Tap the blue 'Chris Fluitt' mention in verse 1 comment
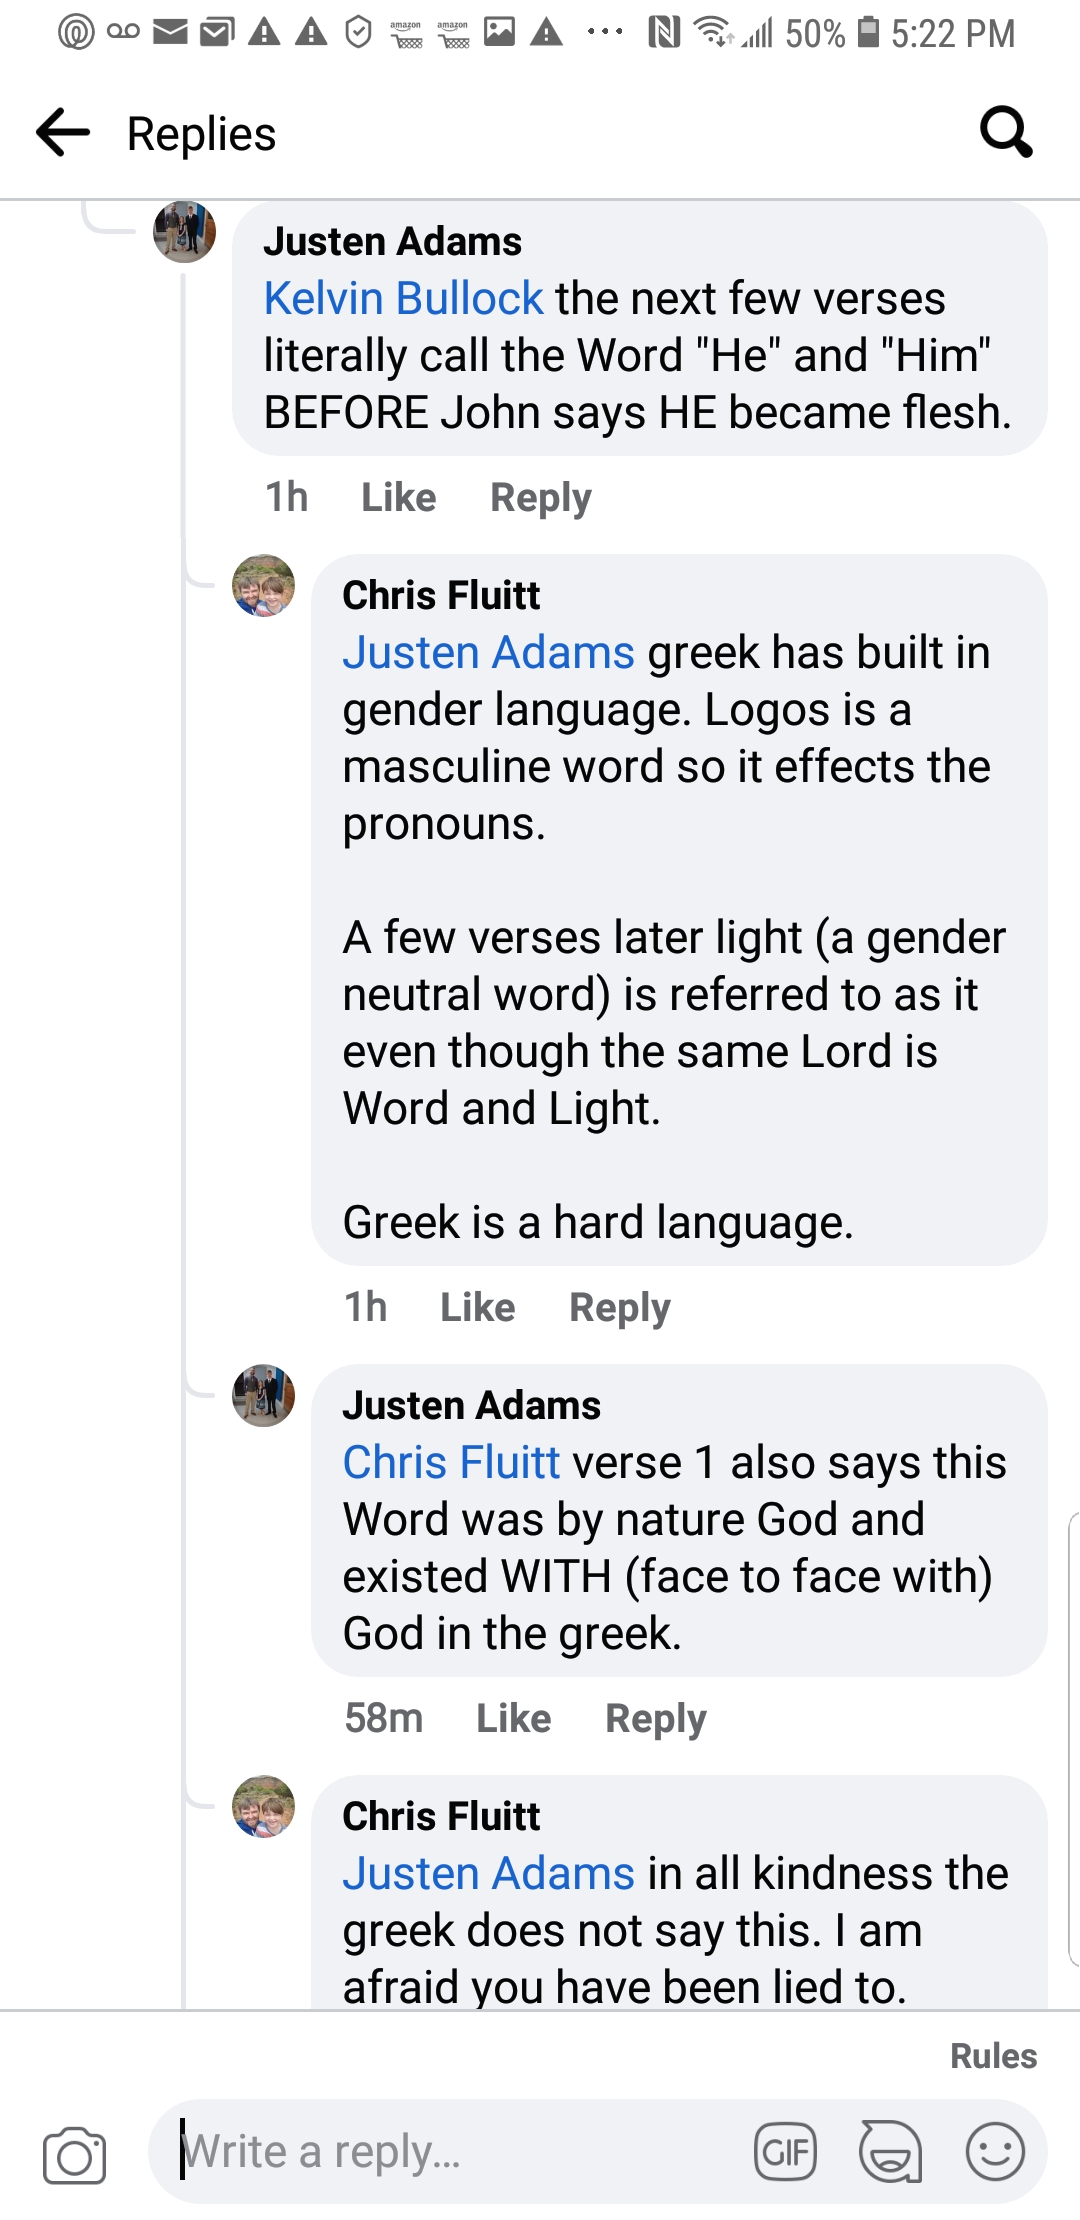1080x2220 pixels. click(451, 1462)
